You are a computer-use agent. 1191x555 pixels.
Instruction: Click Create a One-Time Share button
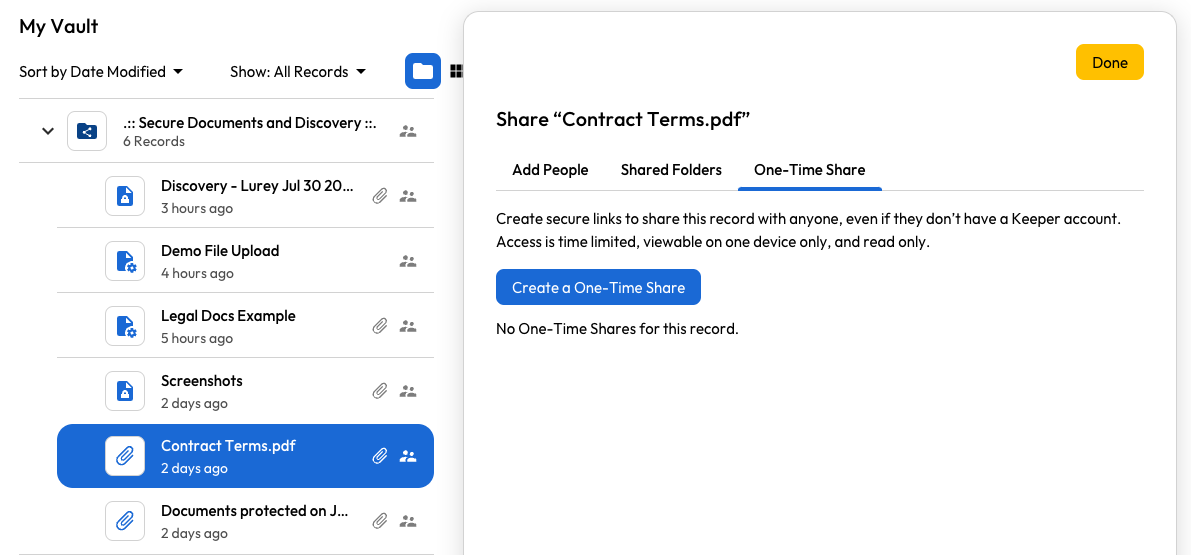point(598,287)
